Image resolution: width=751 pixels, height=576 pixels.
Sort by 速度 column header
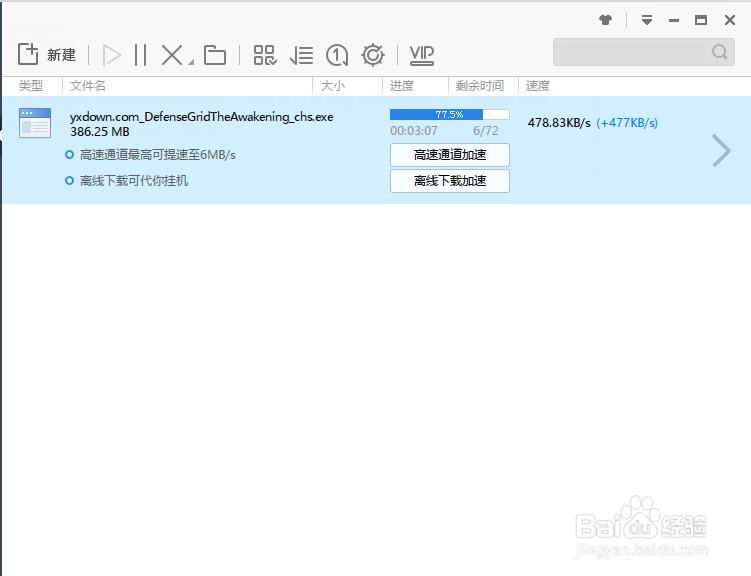tap(537, 86)
